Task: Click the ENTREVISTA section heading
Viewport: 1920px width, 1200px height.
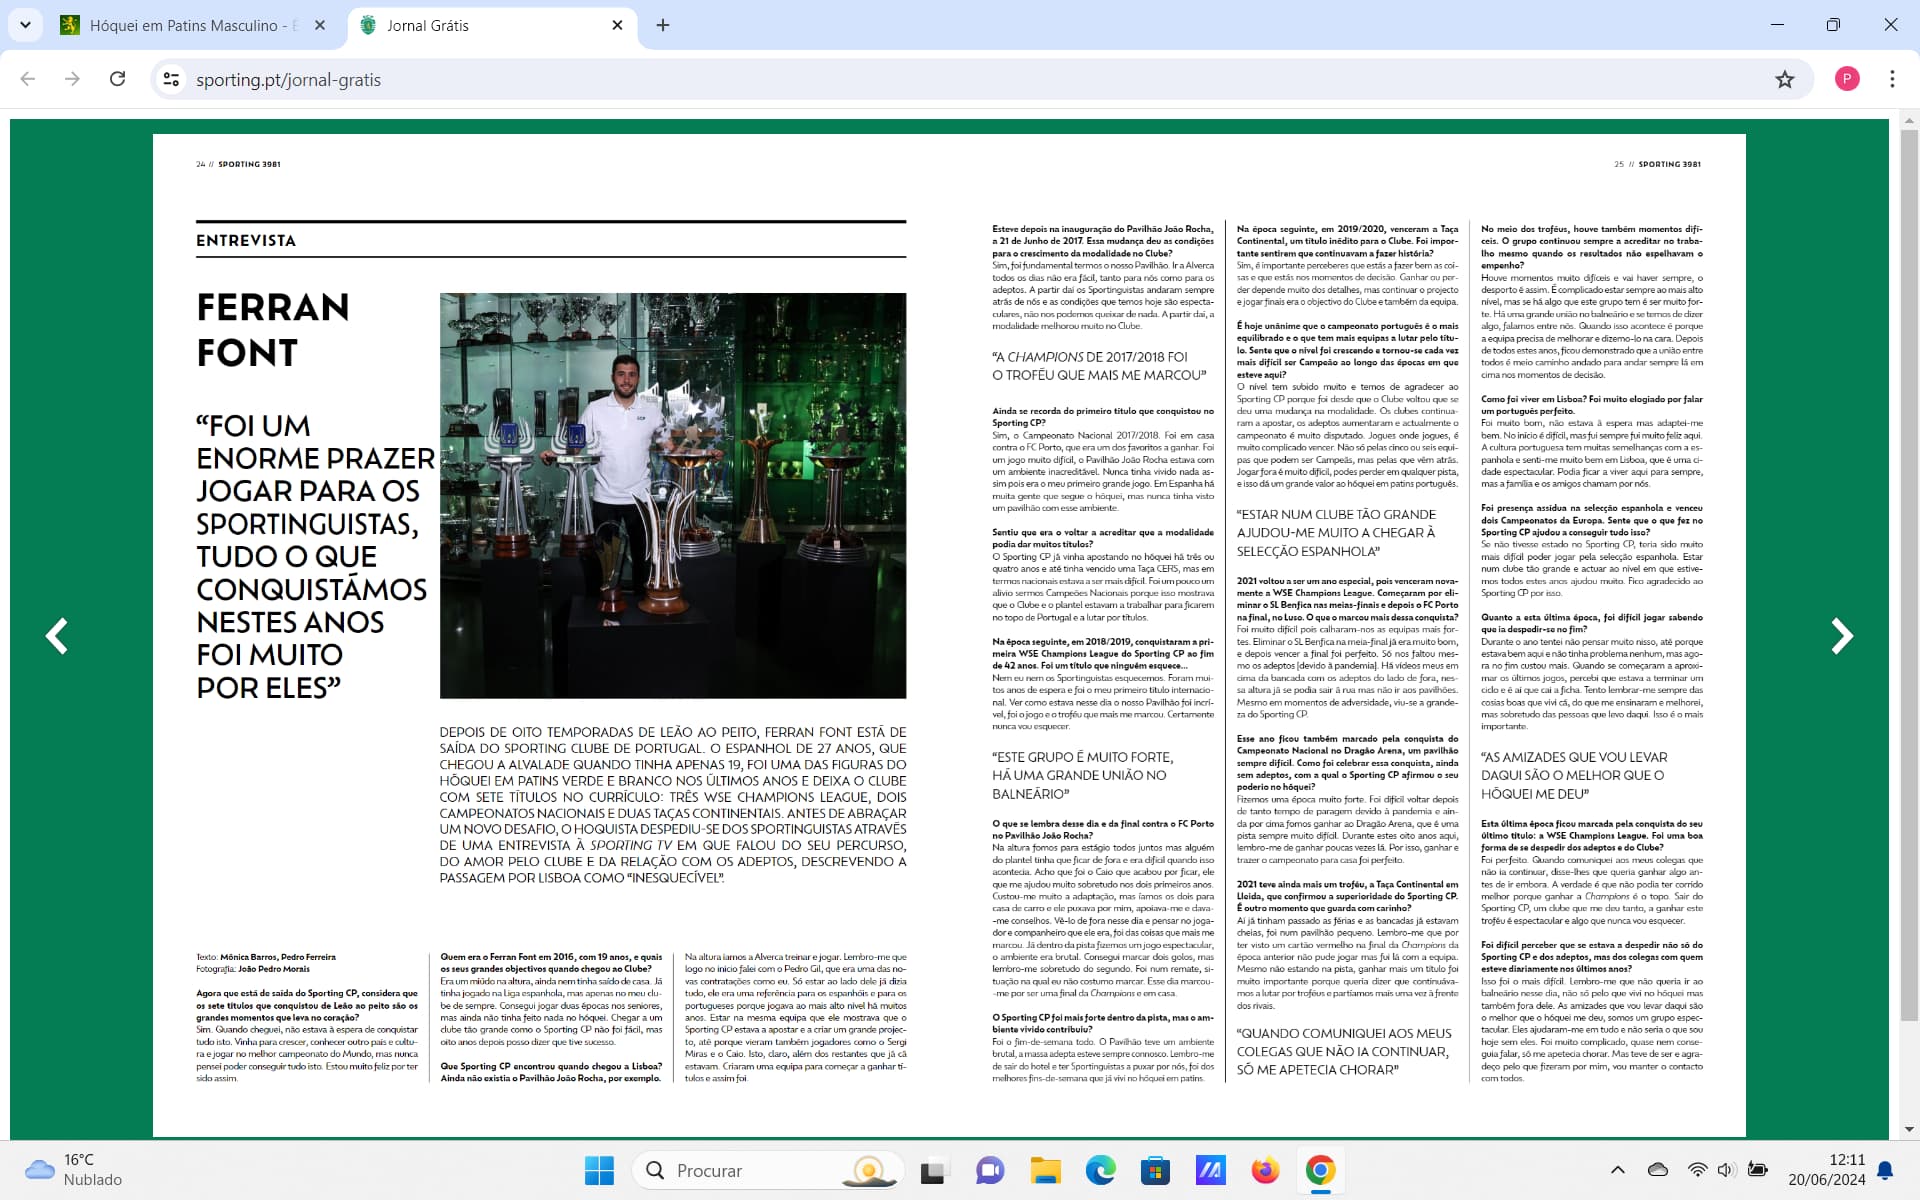Action: [x=246, y=240]
